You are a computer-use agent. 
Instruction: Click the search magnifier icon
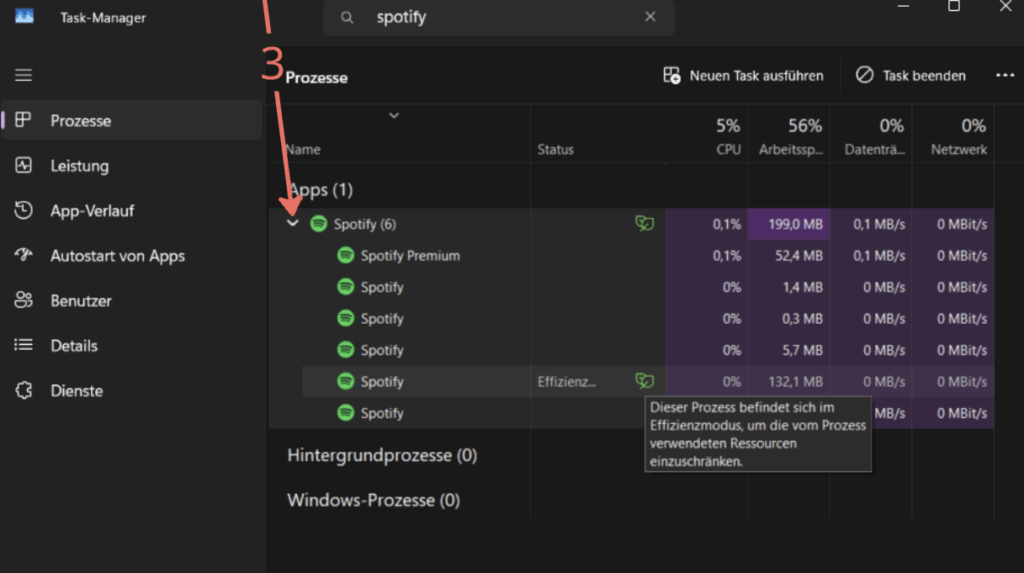click(x=347, y=18)
